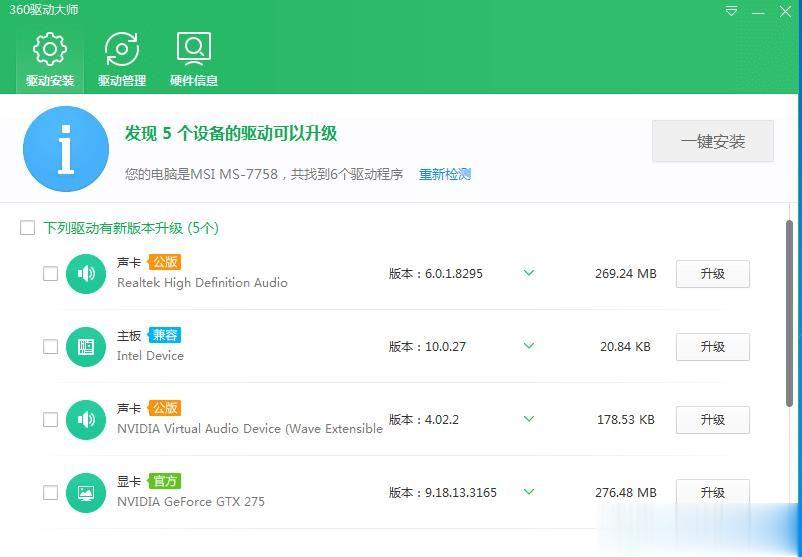Open the 驱动安装 tab
This screenshot has width=802, height=557.
pos(50,59)
